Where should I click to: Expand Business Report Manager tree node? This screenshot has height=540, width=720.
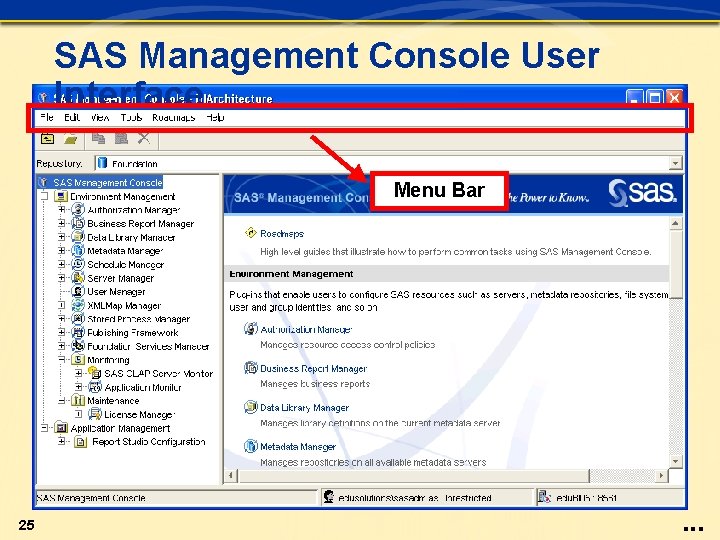[62, 224]
